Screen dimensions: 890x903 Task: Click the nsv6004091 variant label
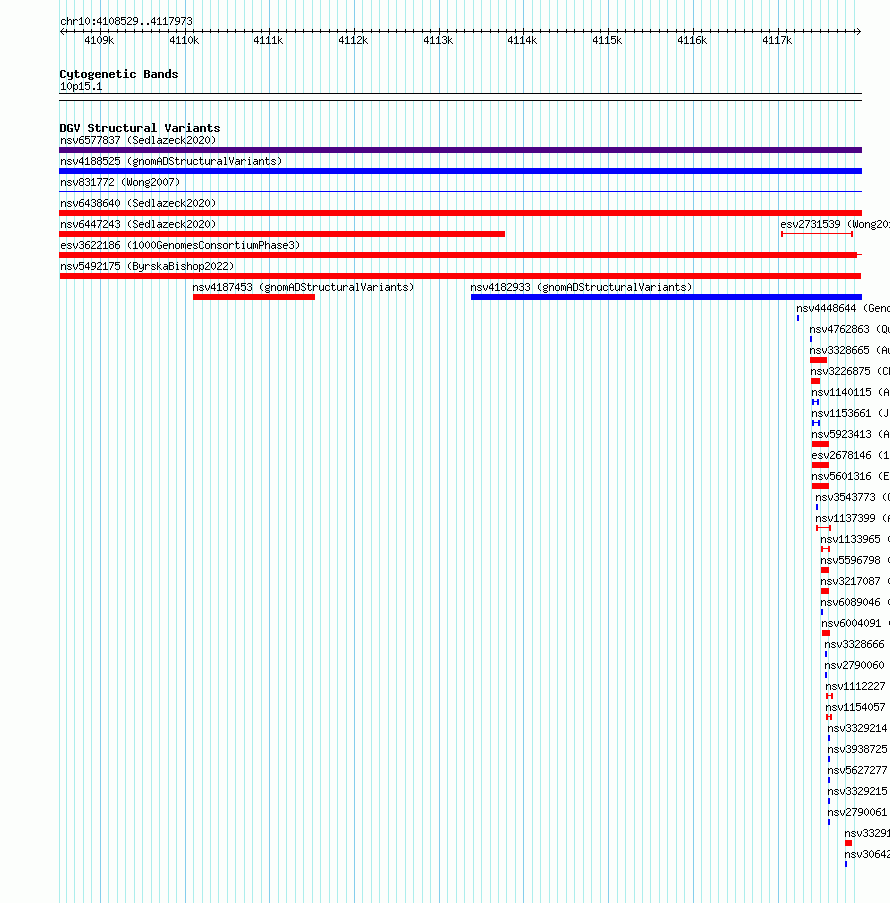(855, 624)
